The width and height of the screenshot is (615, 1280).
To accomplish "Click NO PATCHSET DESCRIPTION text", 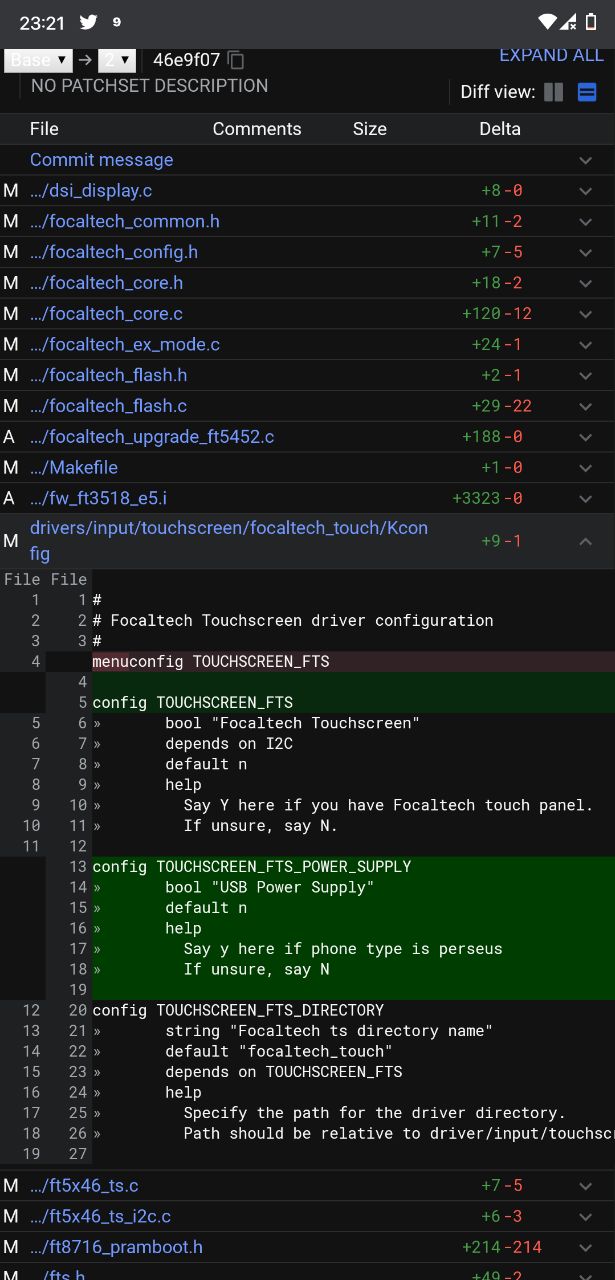I will [x=149, y=86].
